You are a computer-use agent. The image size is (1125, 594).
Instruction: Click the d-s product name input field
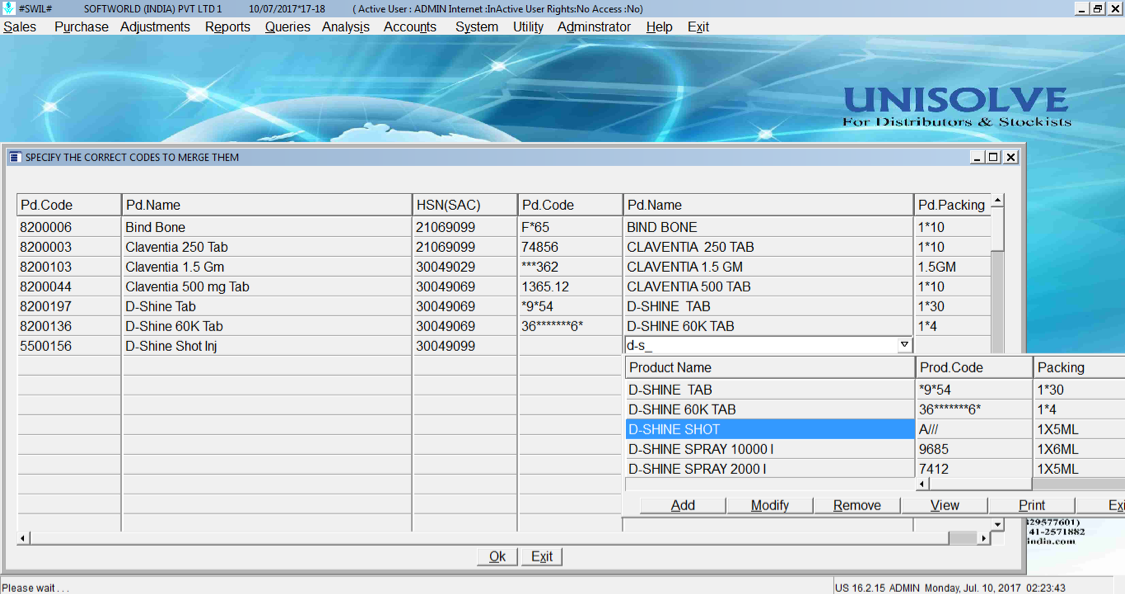[761, 345]
